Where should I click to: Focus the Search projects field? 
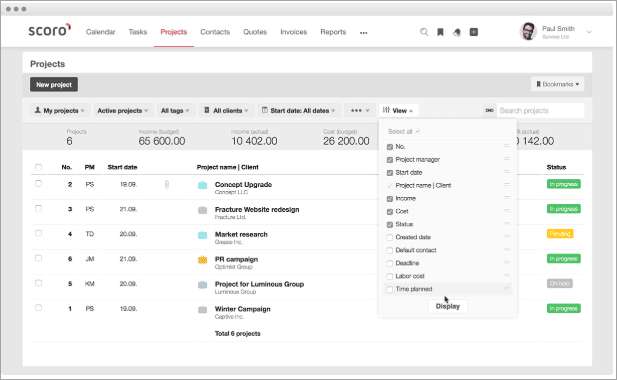click(x=540, y=111)
